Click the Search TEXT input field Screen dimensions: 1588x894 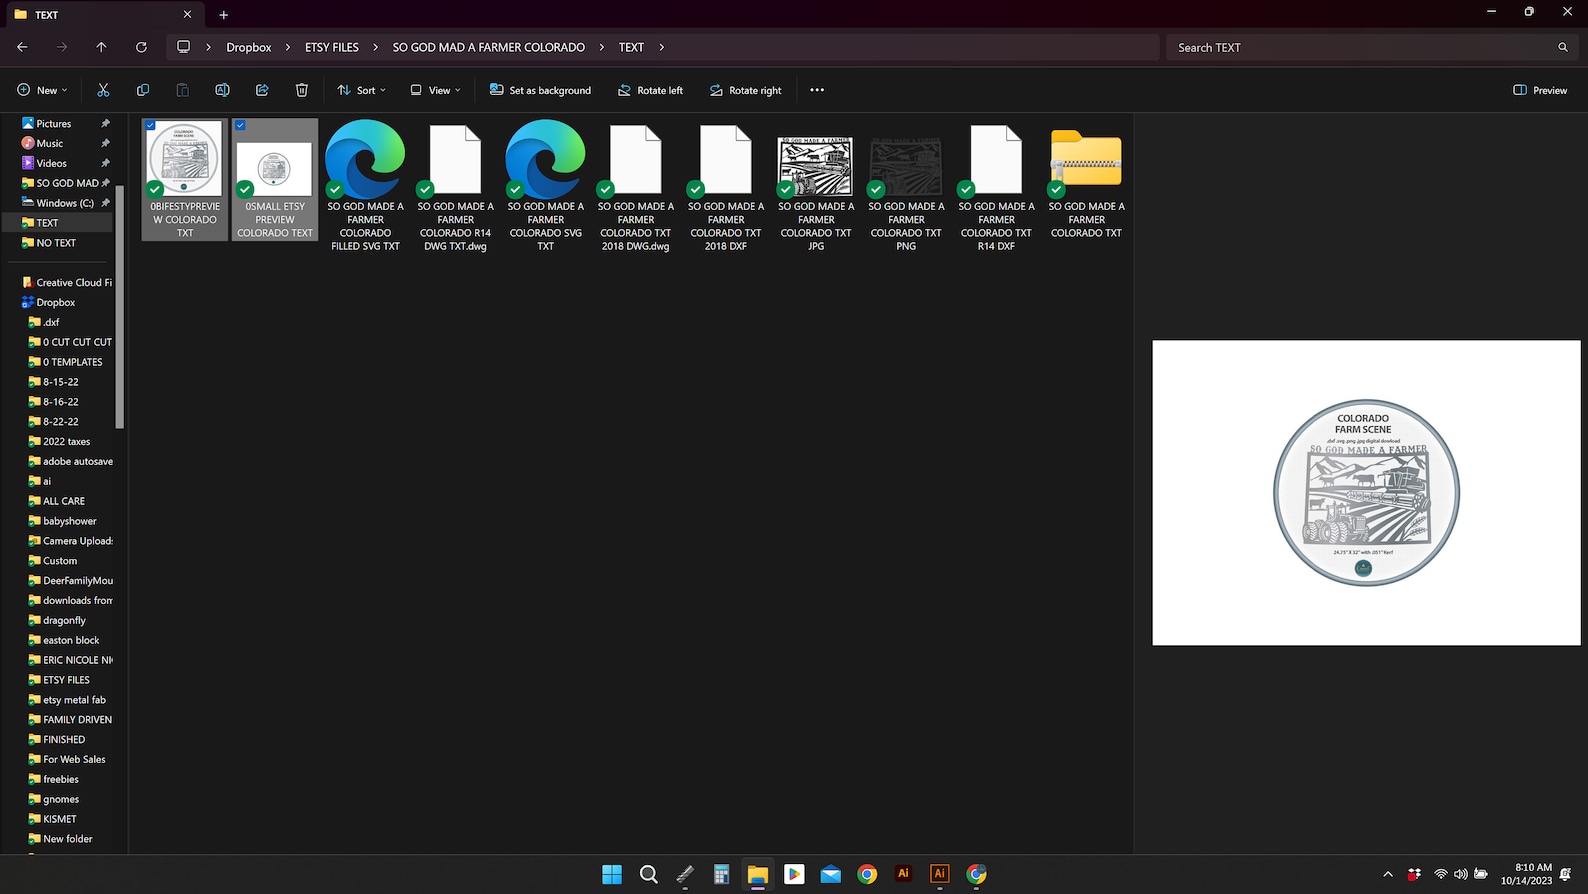pos(1360,47)
